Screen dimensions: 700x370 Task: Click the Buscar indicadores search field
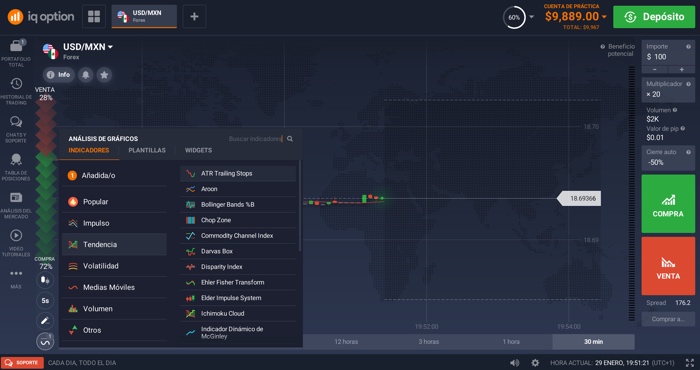tap(255, 139)
